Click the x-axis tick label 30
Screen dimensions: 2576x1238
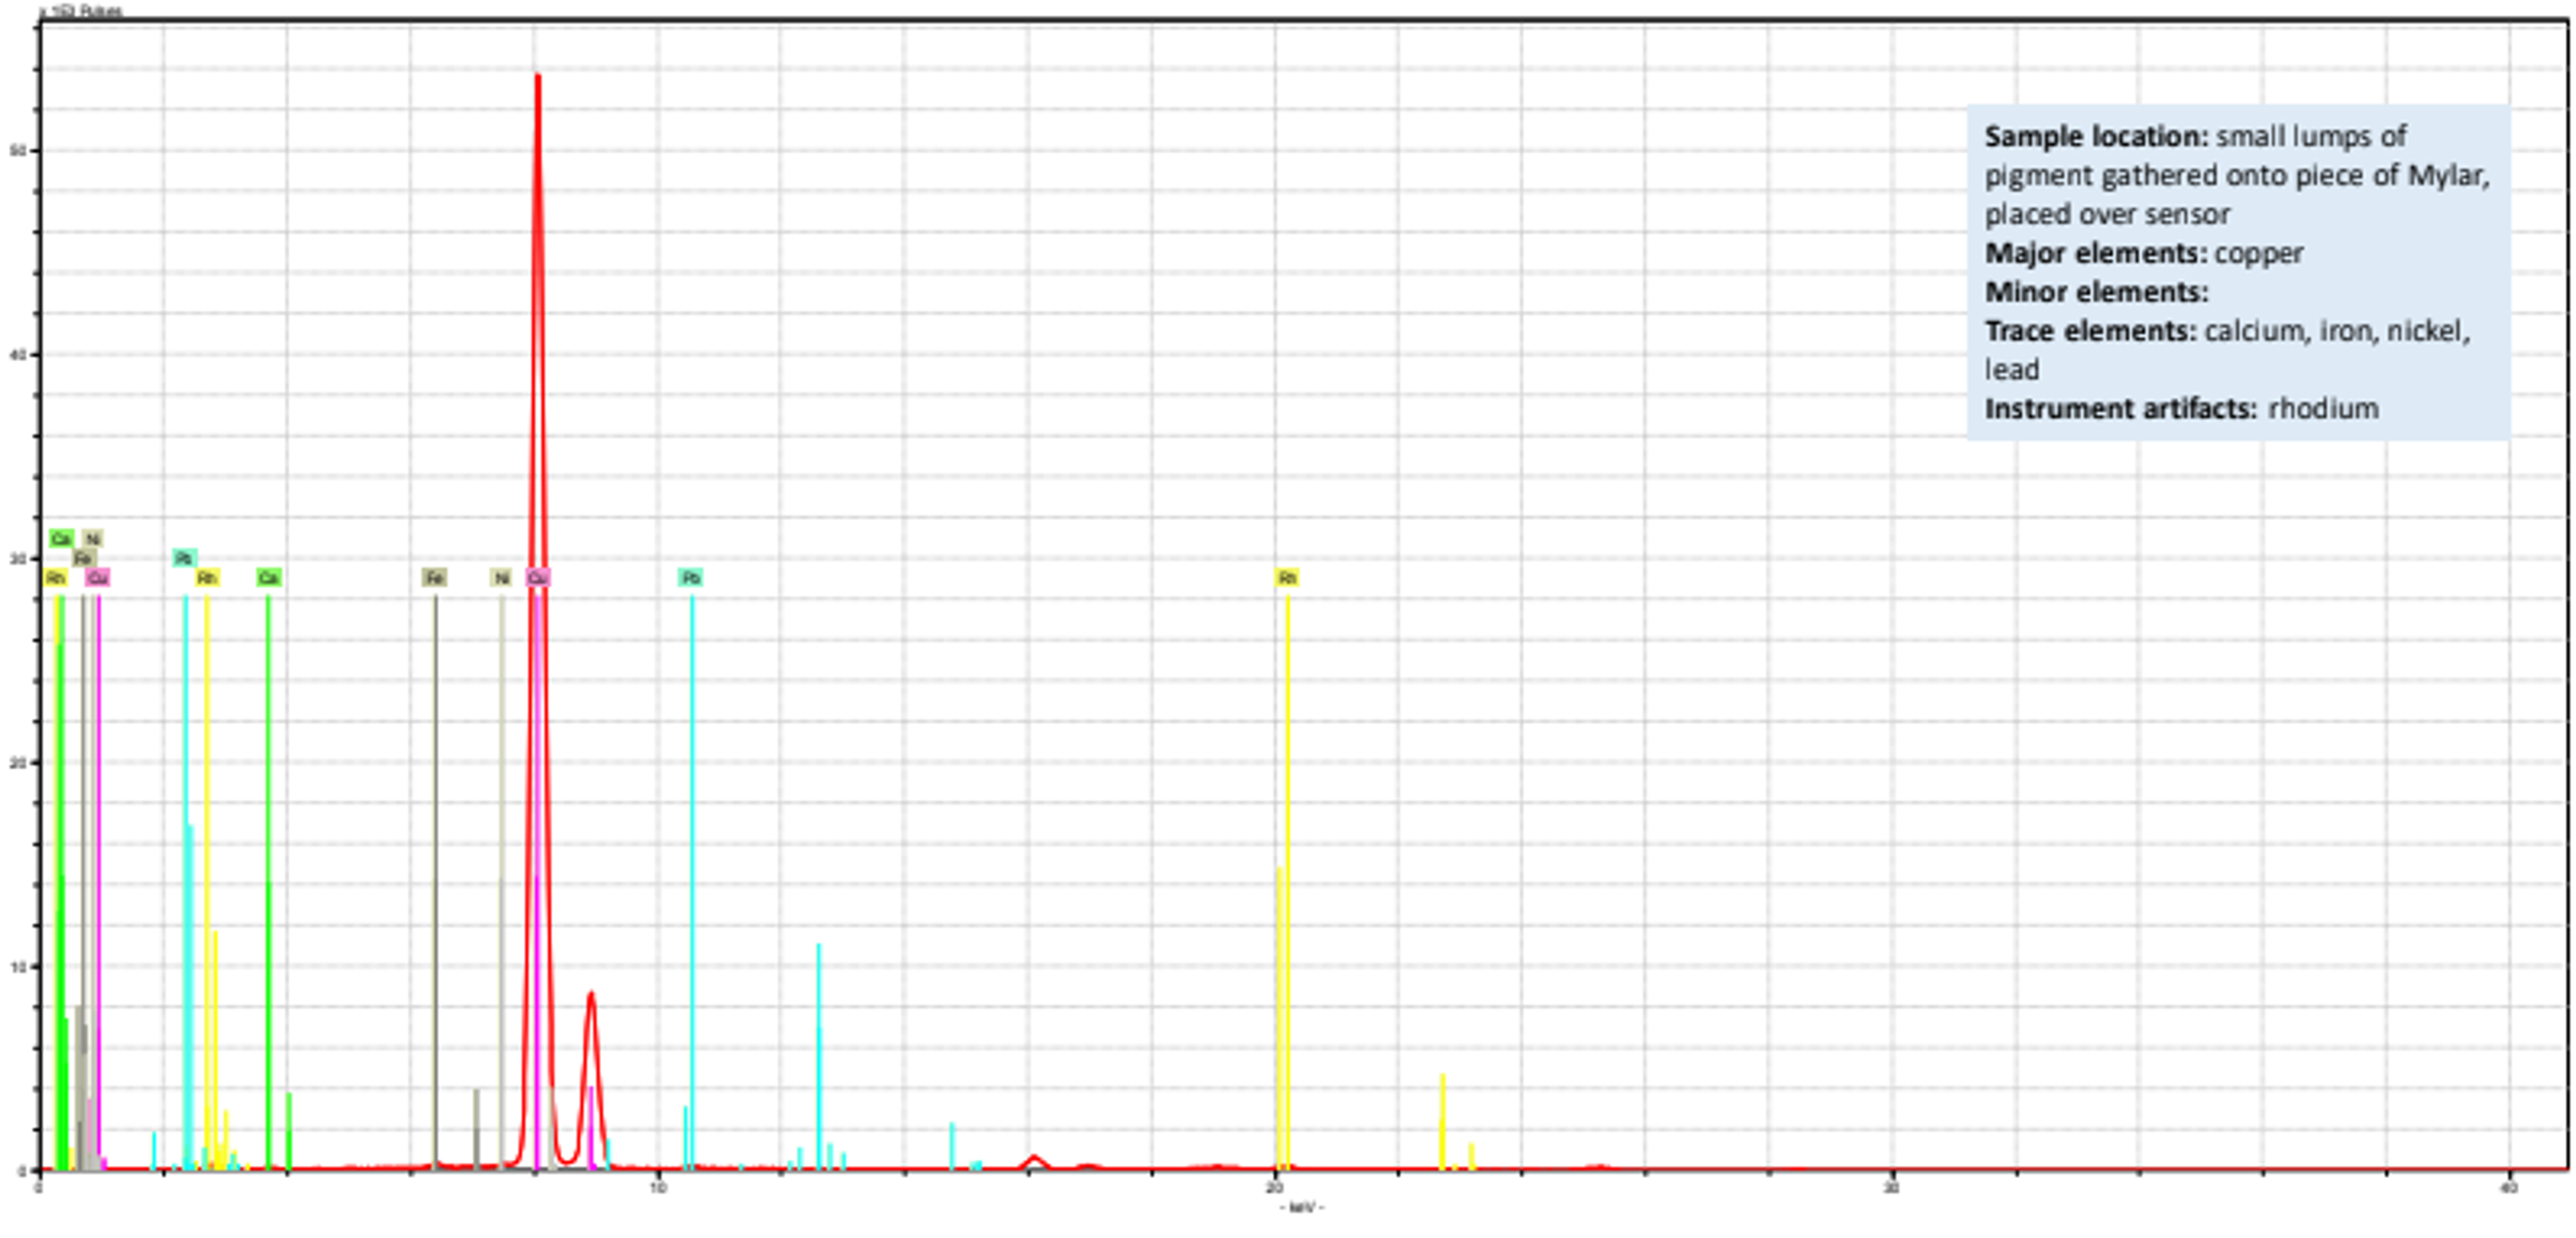(1891, 1188)
